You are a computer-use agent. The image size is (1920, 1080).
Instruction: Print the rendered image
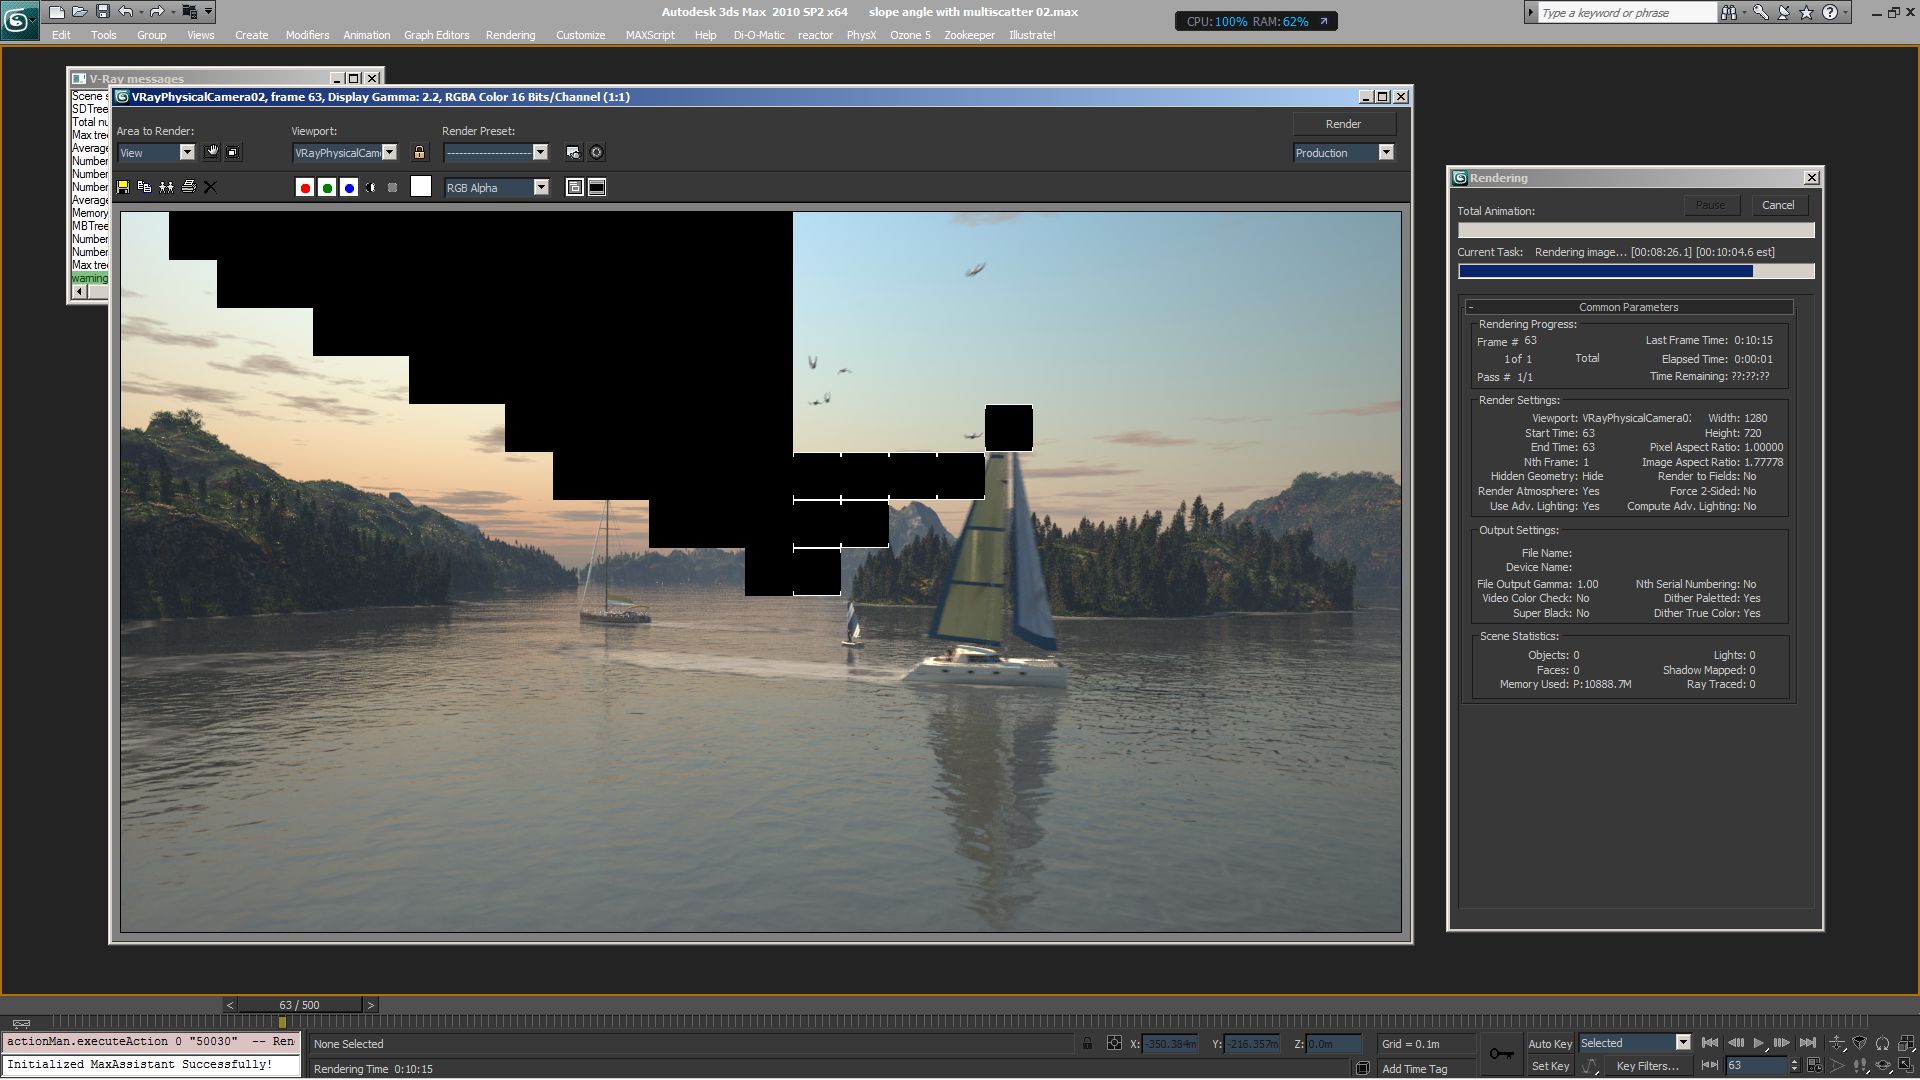point(188,187)
